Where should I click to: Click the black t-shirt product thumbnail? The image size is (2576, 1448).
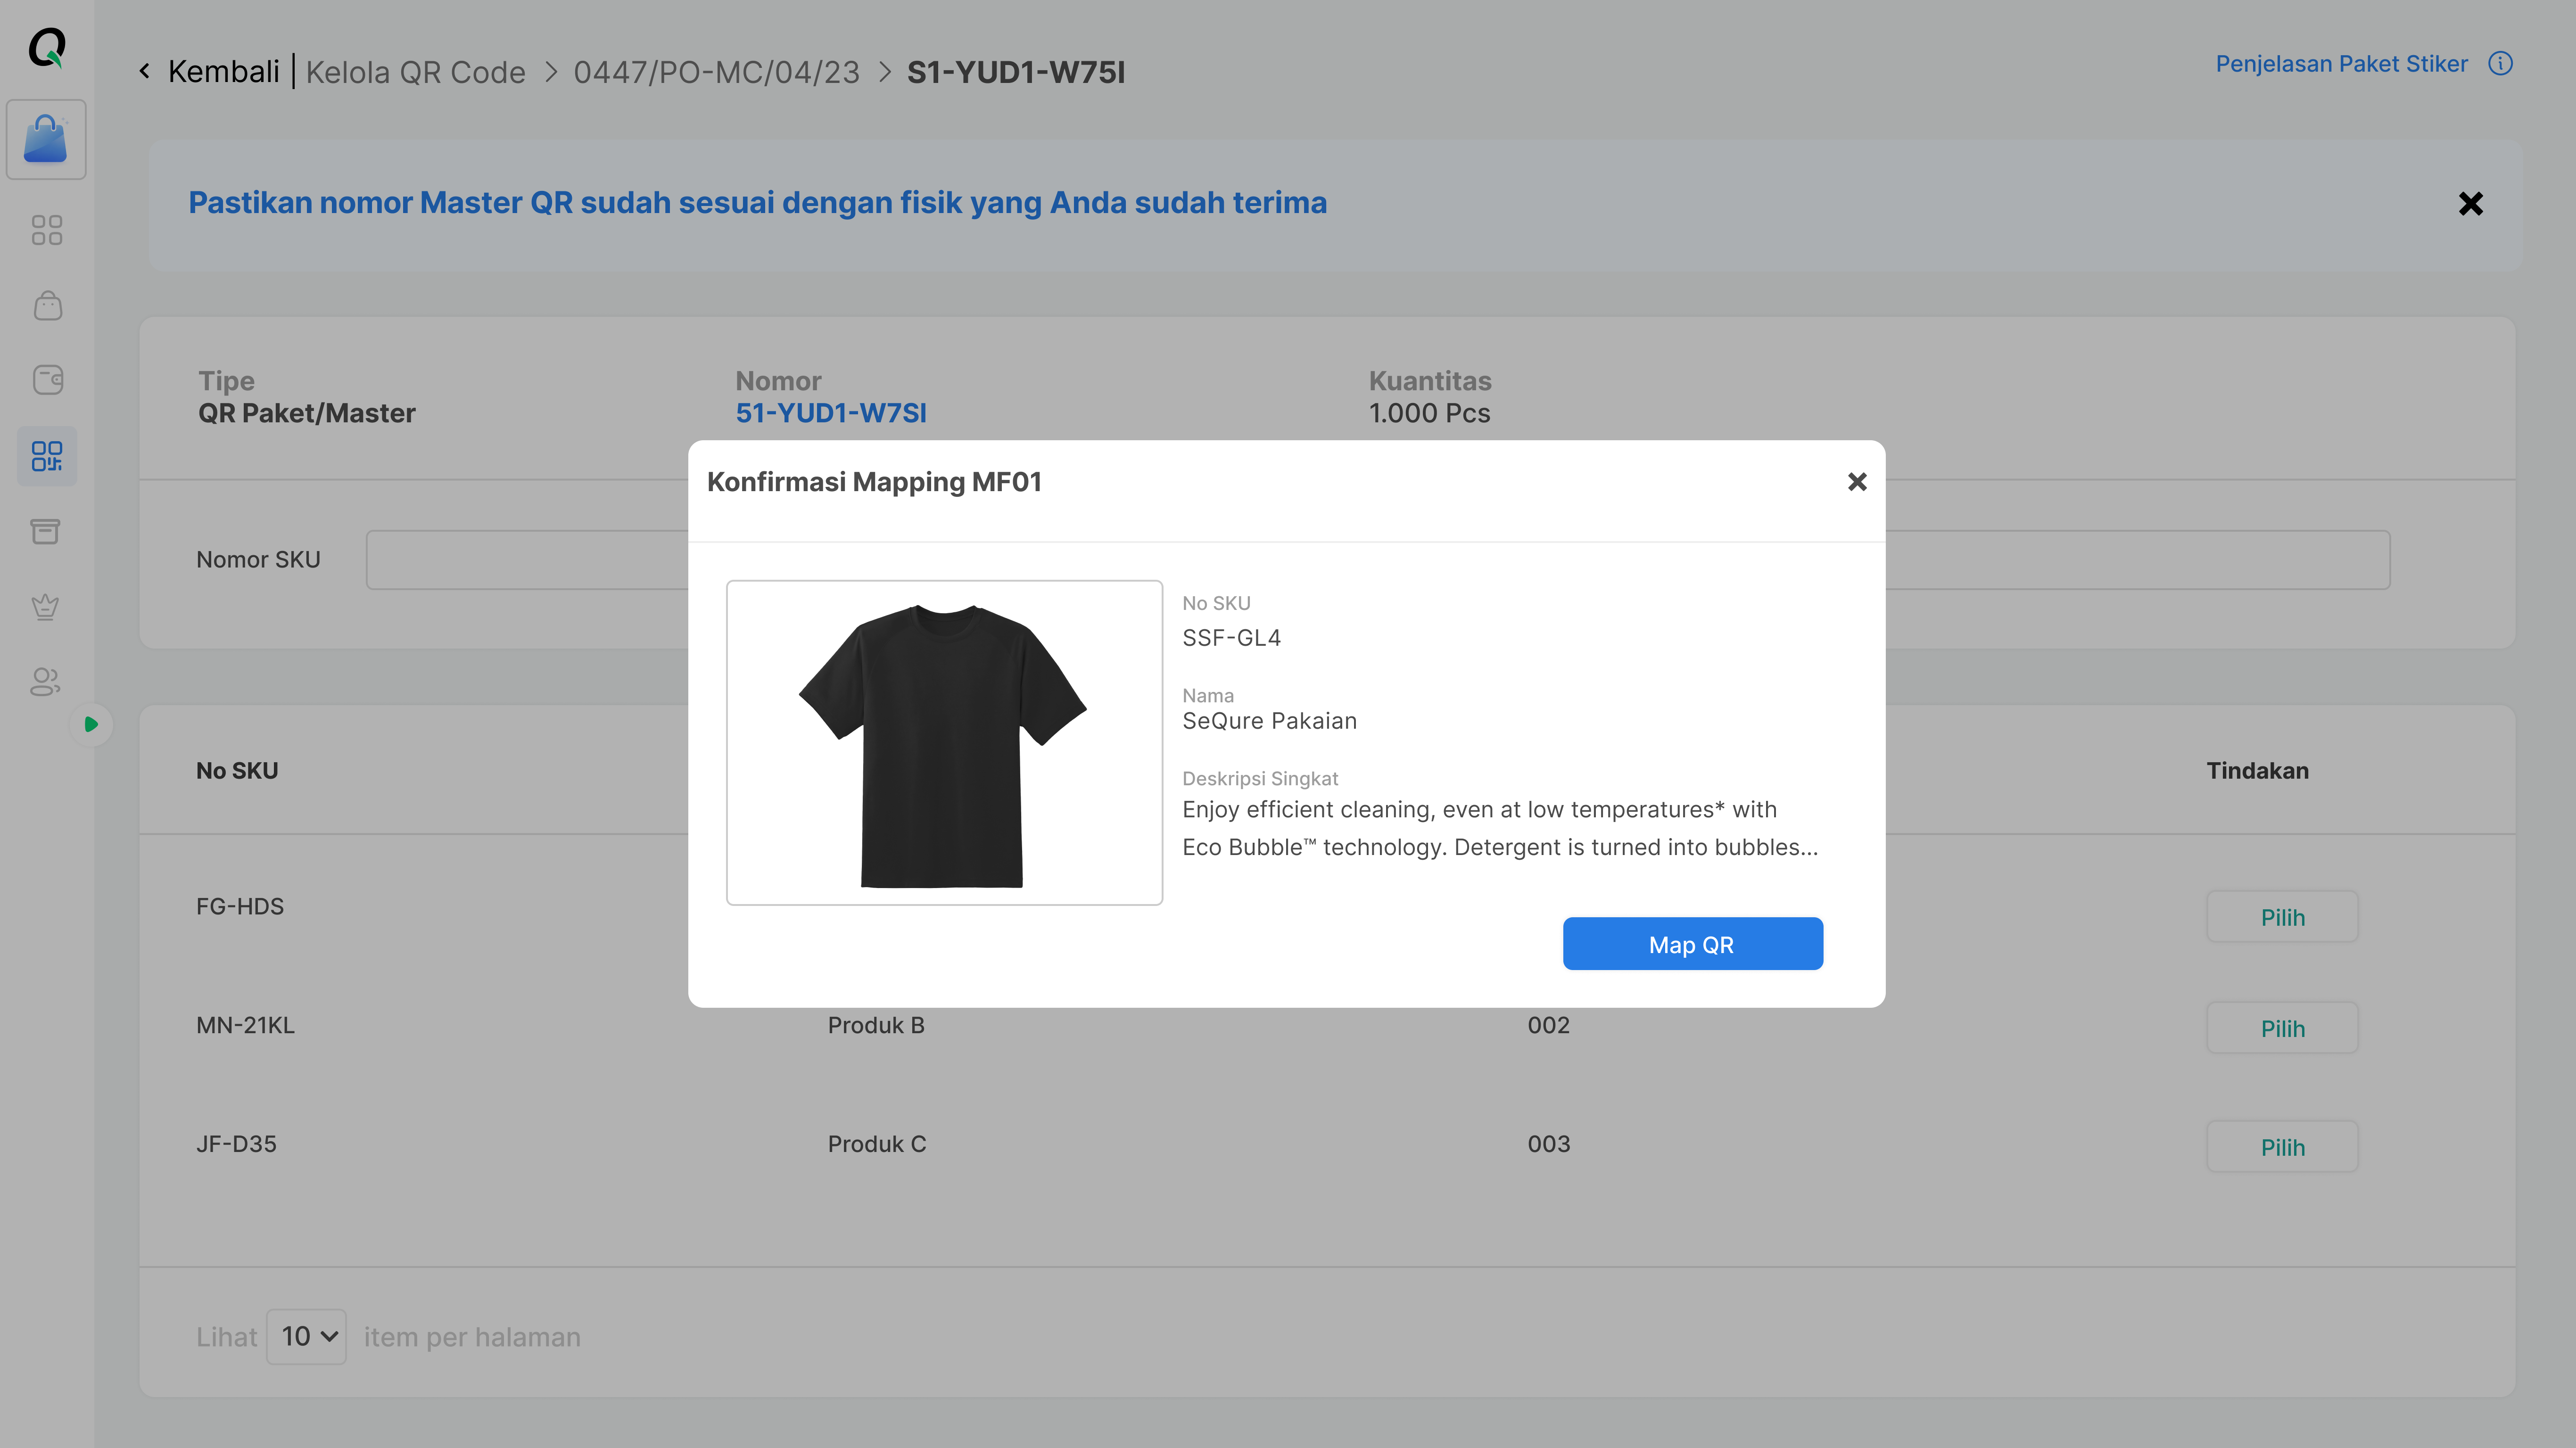coord(944,743)
